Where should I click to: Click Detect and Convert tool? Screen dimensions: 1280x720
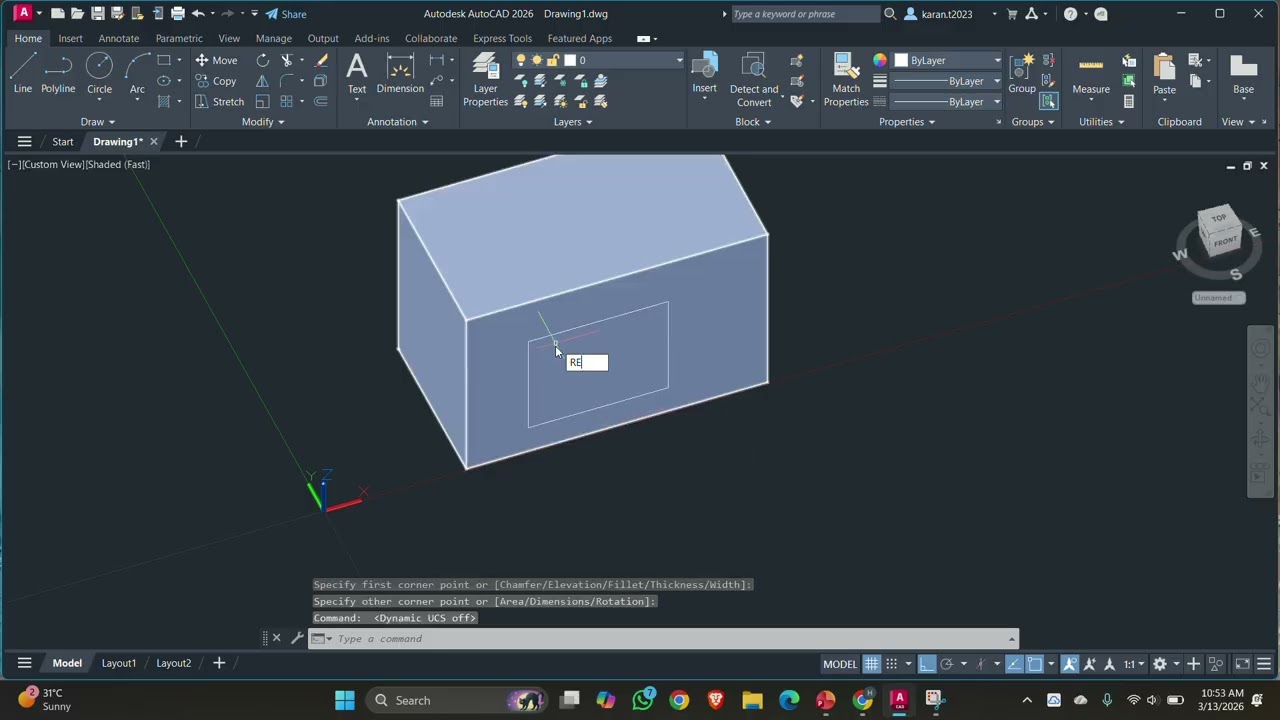[754, 79]
